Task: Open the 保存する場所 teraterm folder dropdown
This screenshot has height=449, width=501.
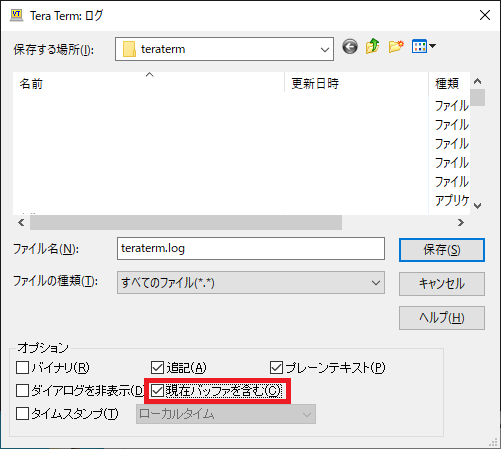Action: coord(224,49)
